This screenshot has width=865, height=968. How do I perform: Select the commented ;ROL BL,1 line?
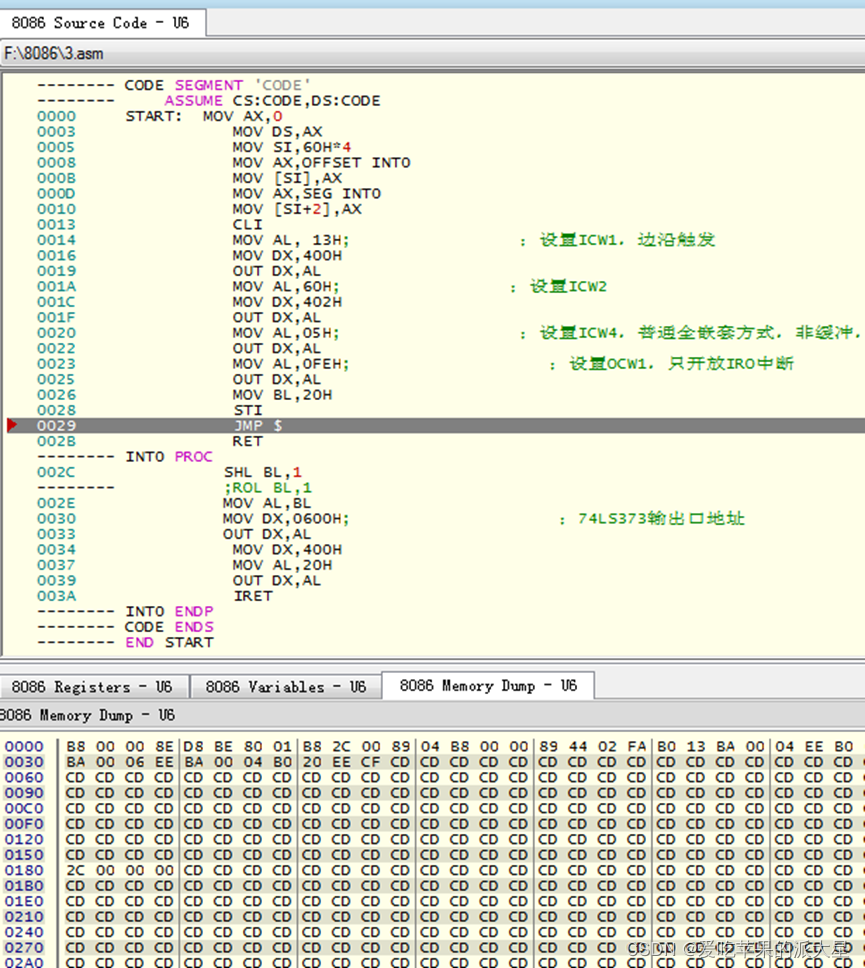click(268, 486)
